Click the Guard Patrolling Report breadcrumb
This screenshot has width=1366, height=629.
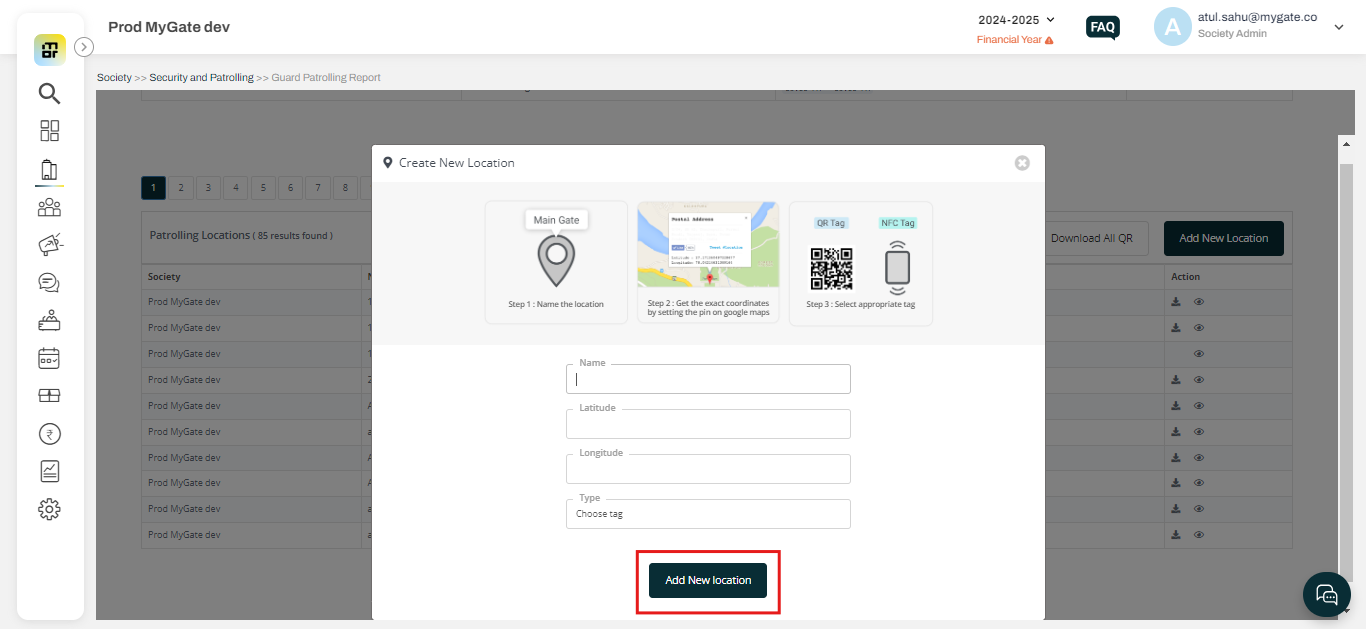click(326, 77)
